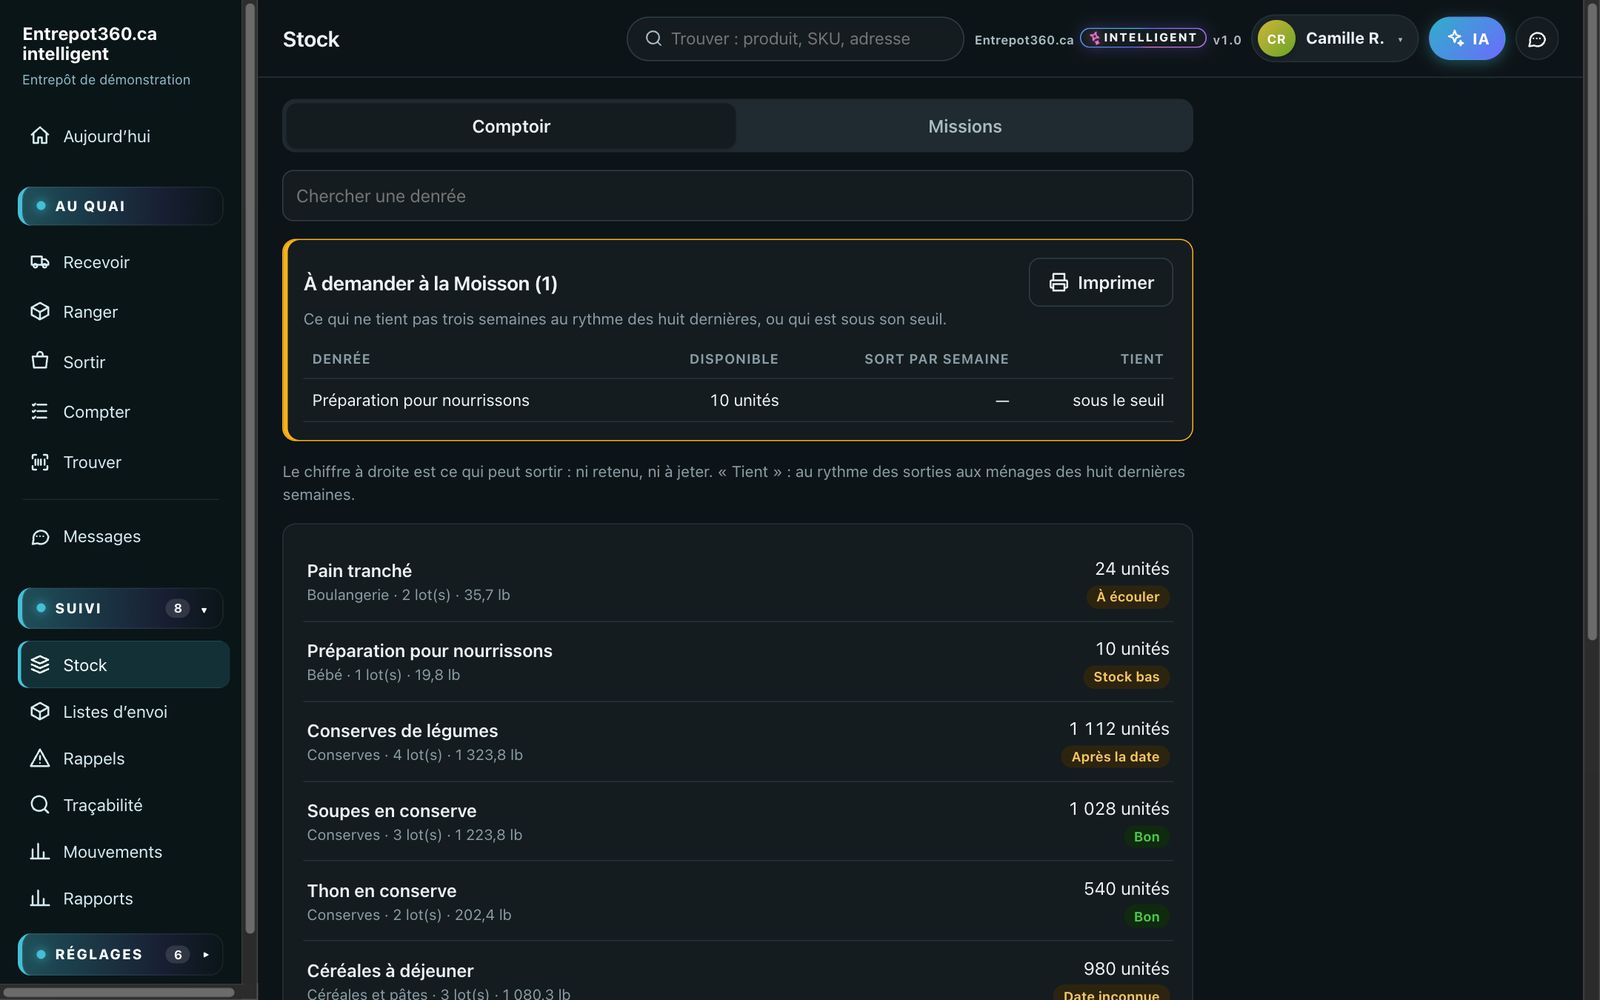Click the sidebar vertical scrollbar
Screen dimensions: 1600x1000
249,468
